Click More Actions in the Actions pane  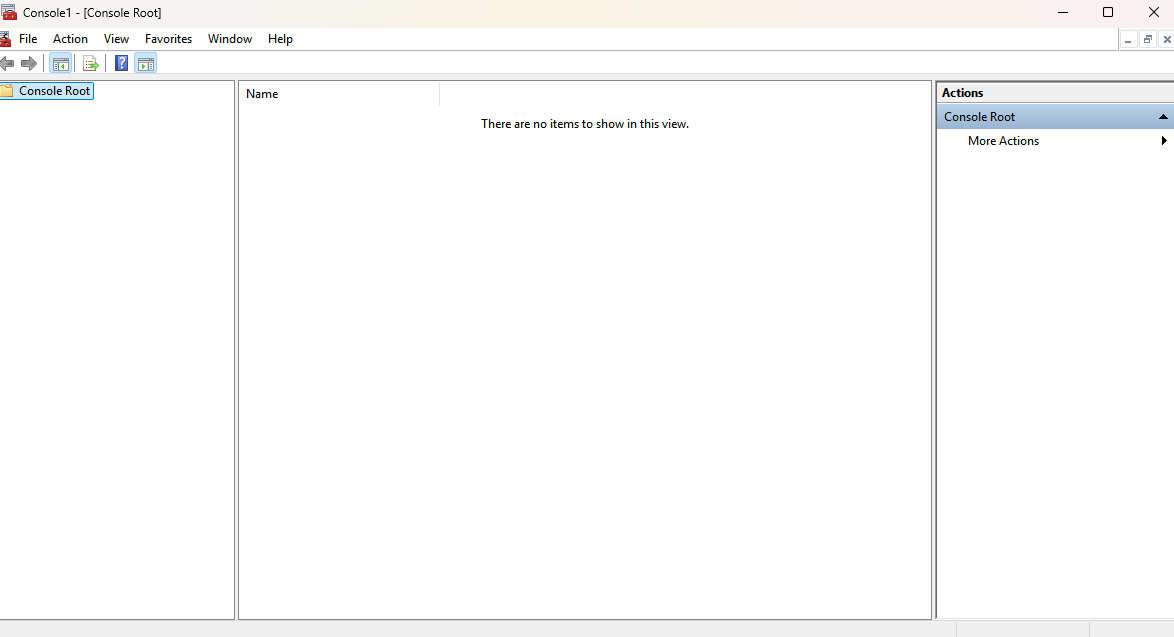coord(1003,141)
